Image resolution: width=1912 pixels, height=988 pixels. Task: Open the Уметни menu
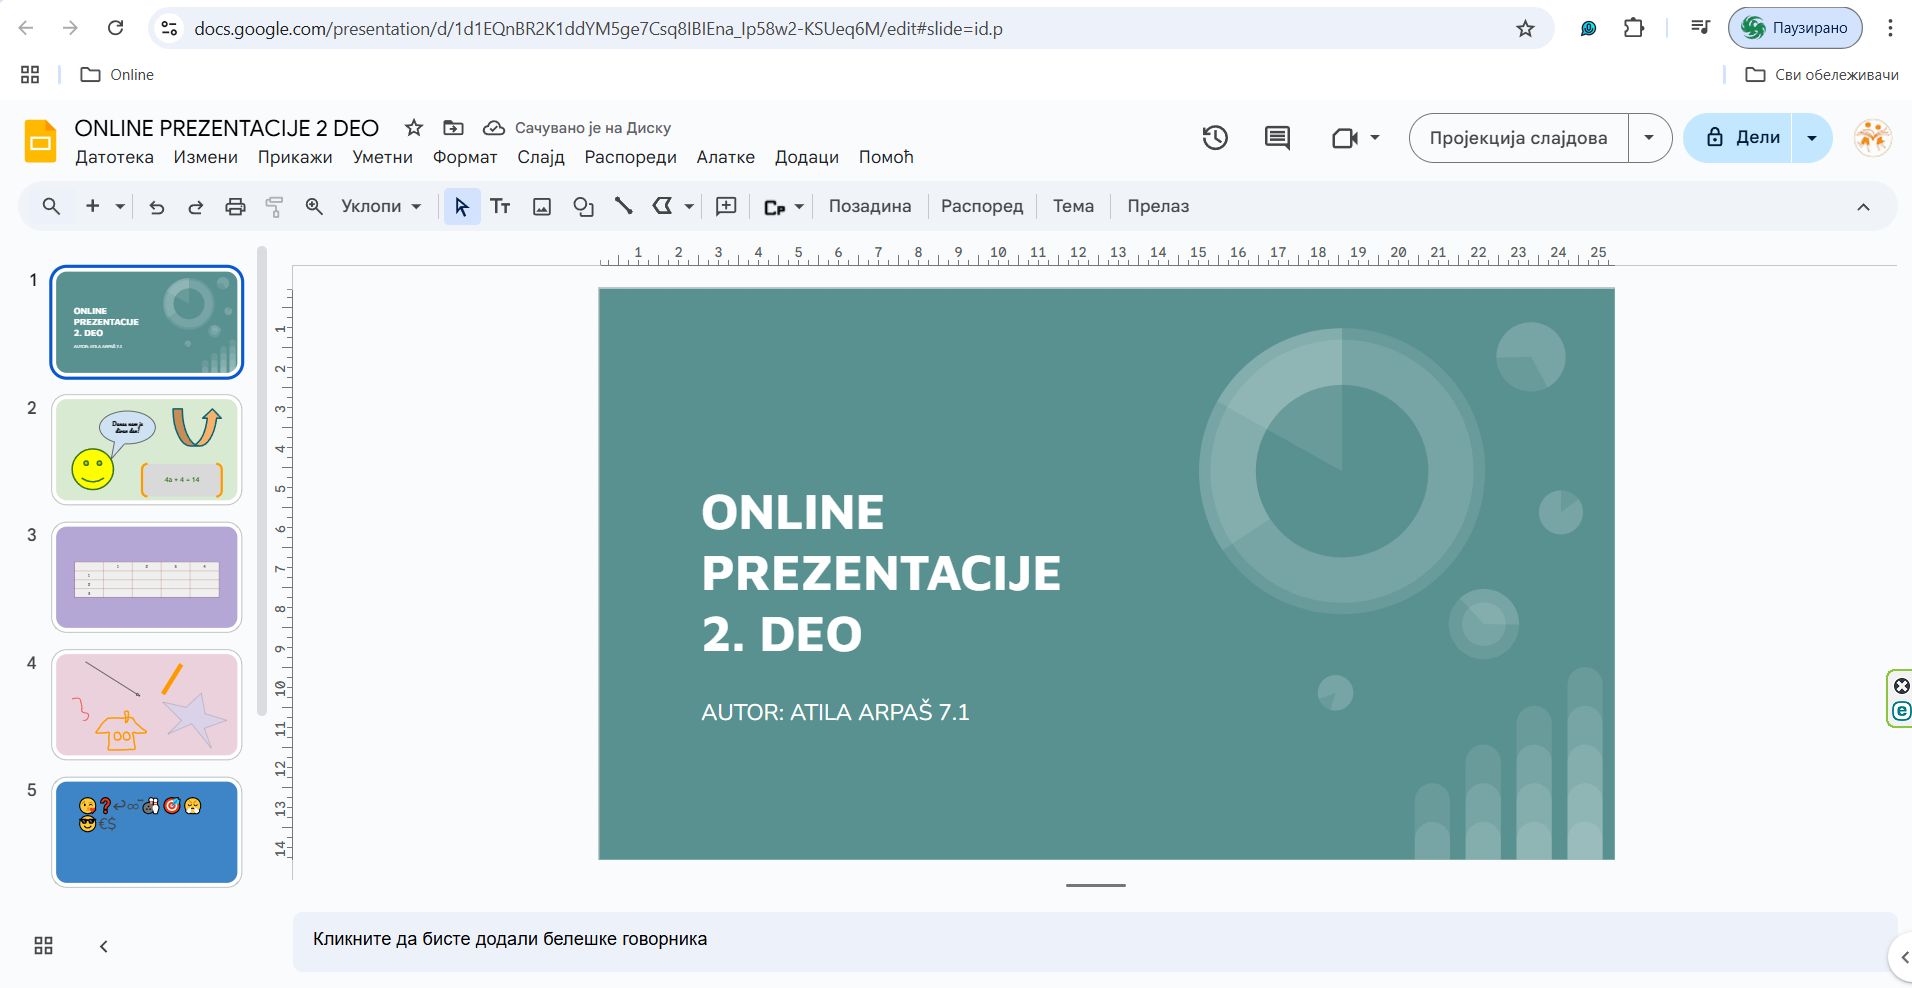coord(382,157)
